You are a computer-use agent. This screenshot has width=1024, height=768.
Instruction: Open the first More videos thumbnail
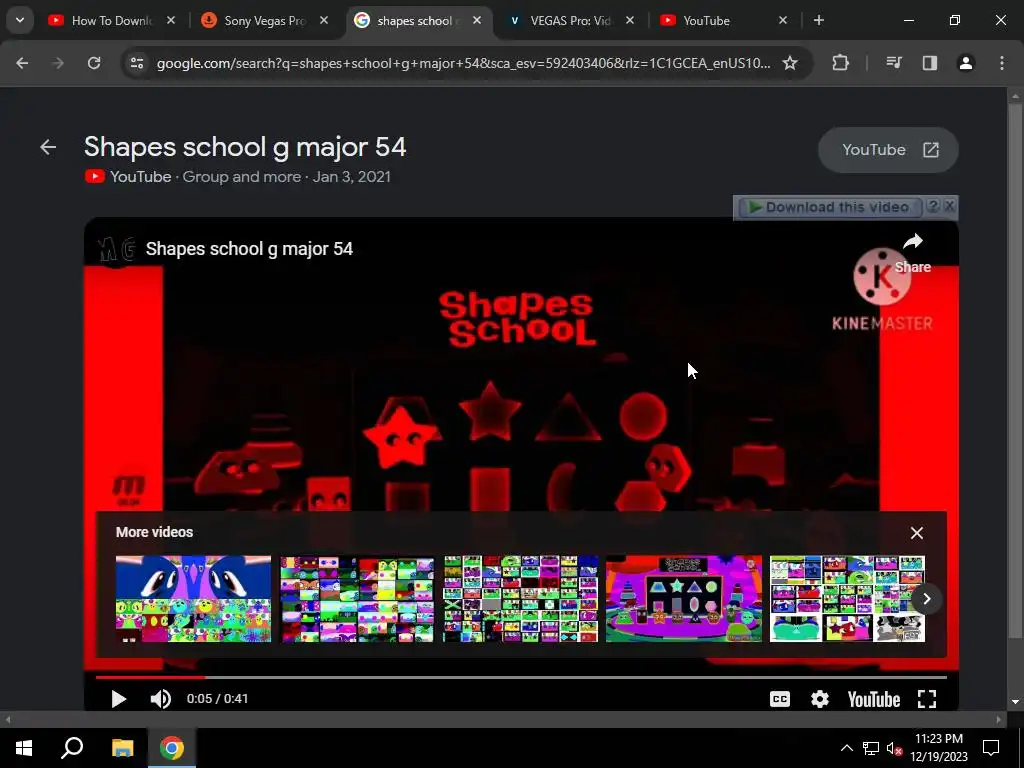click(193, 599)
